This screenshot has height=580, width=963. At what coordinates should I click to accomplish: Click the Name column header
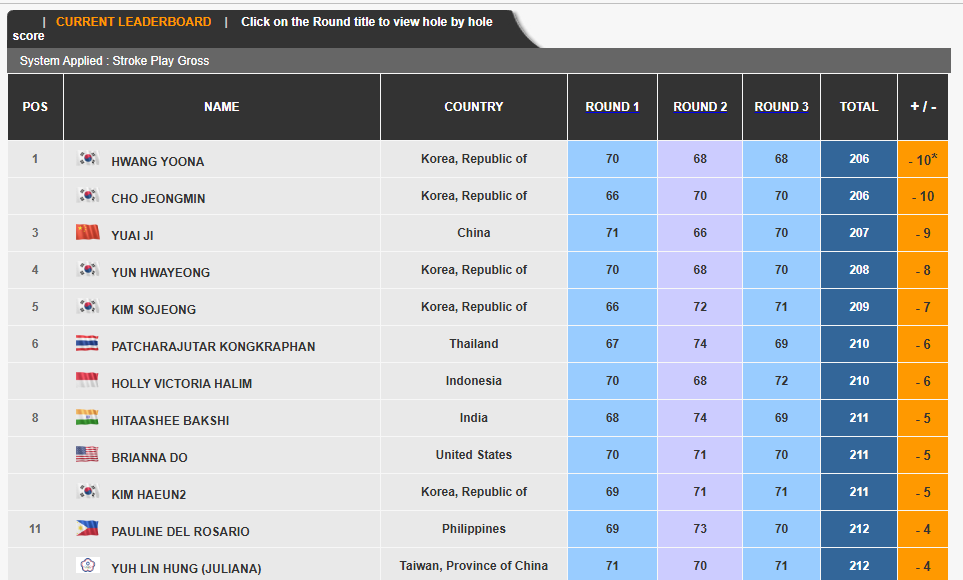pyautogui.click(x=221, y=107)
